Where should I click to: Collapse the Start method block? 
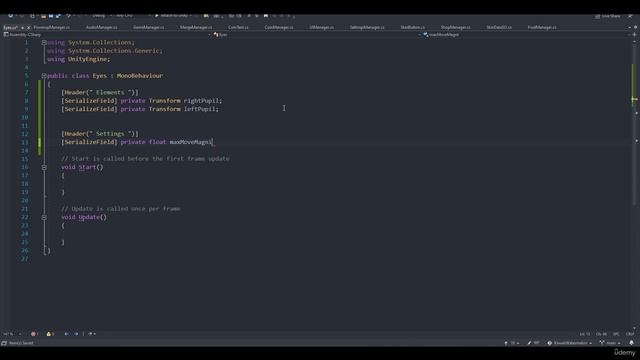pos(44,167)
